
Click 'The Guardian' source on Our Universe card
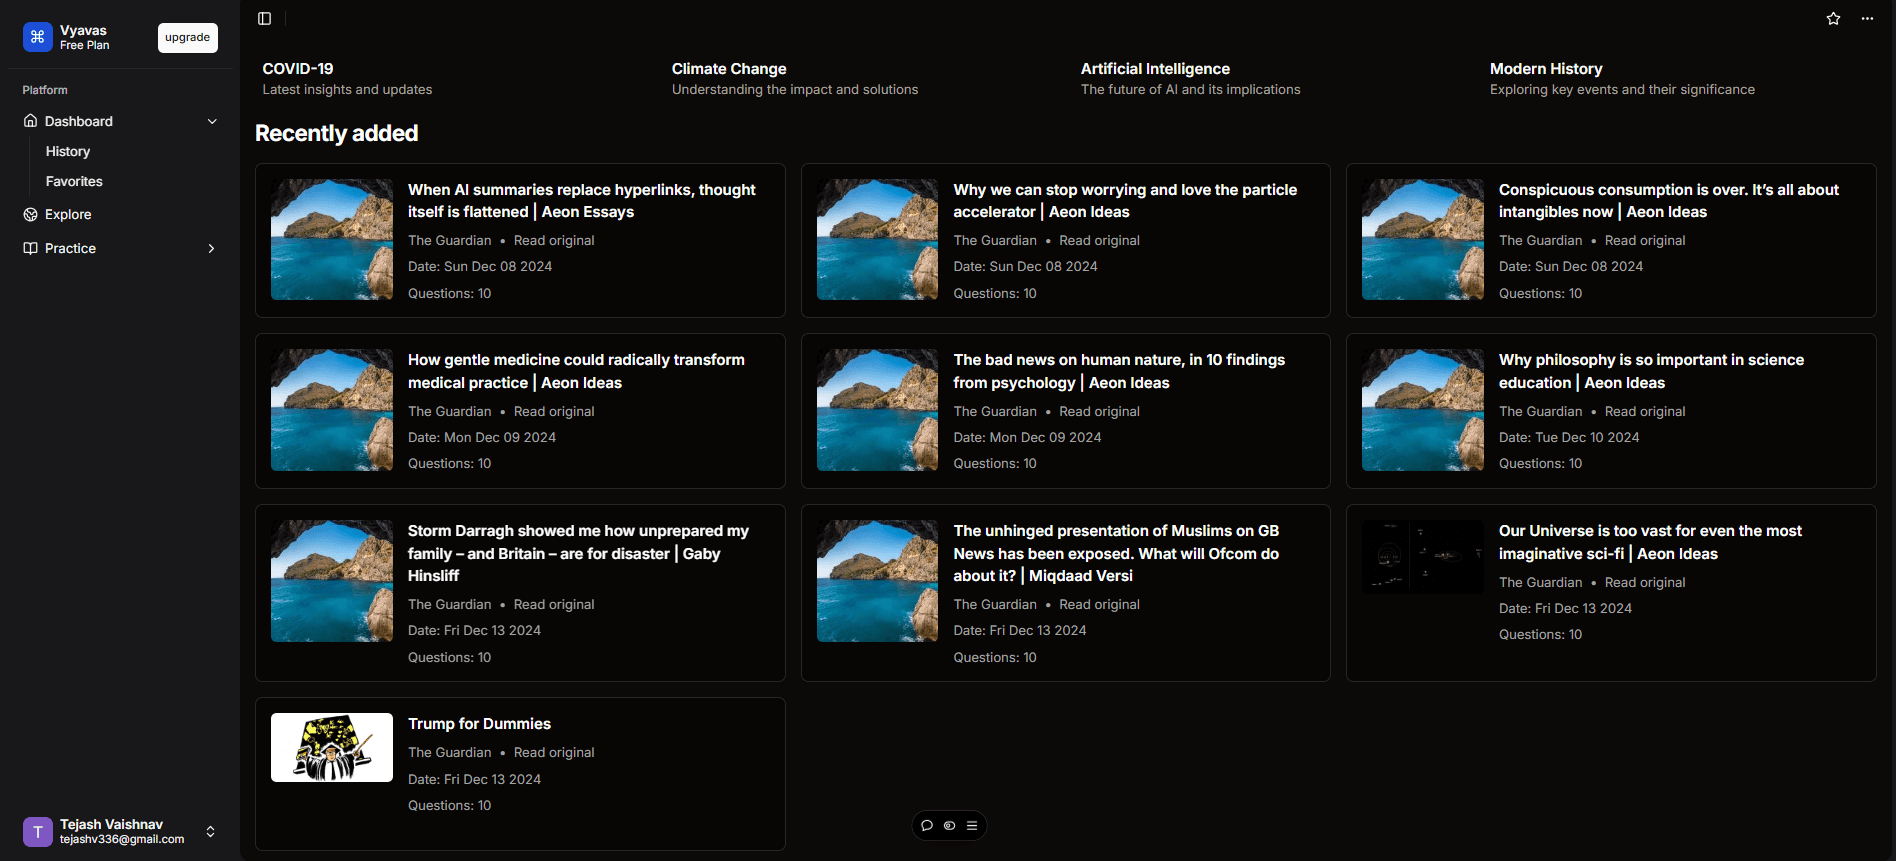pyautogui.click(x=1540, y=582)
